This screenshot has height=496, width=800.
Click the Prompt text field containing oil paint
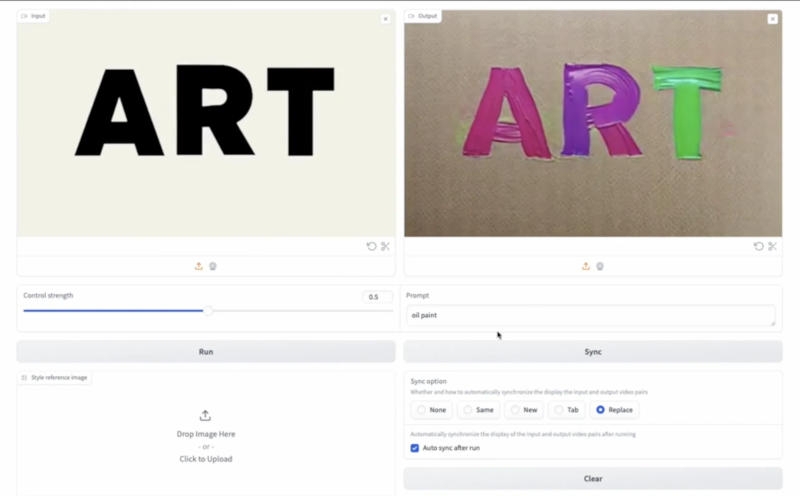click(590, 315)
